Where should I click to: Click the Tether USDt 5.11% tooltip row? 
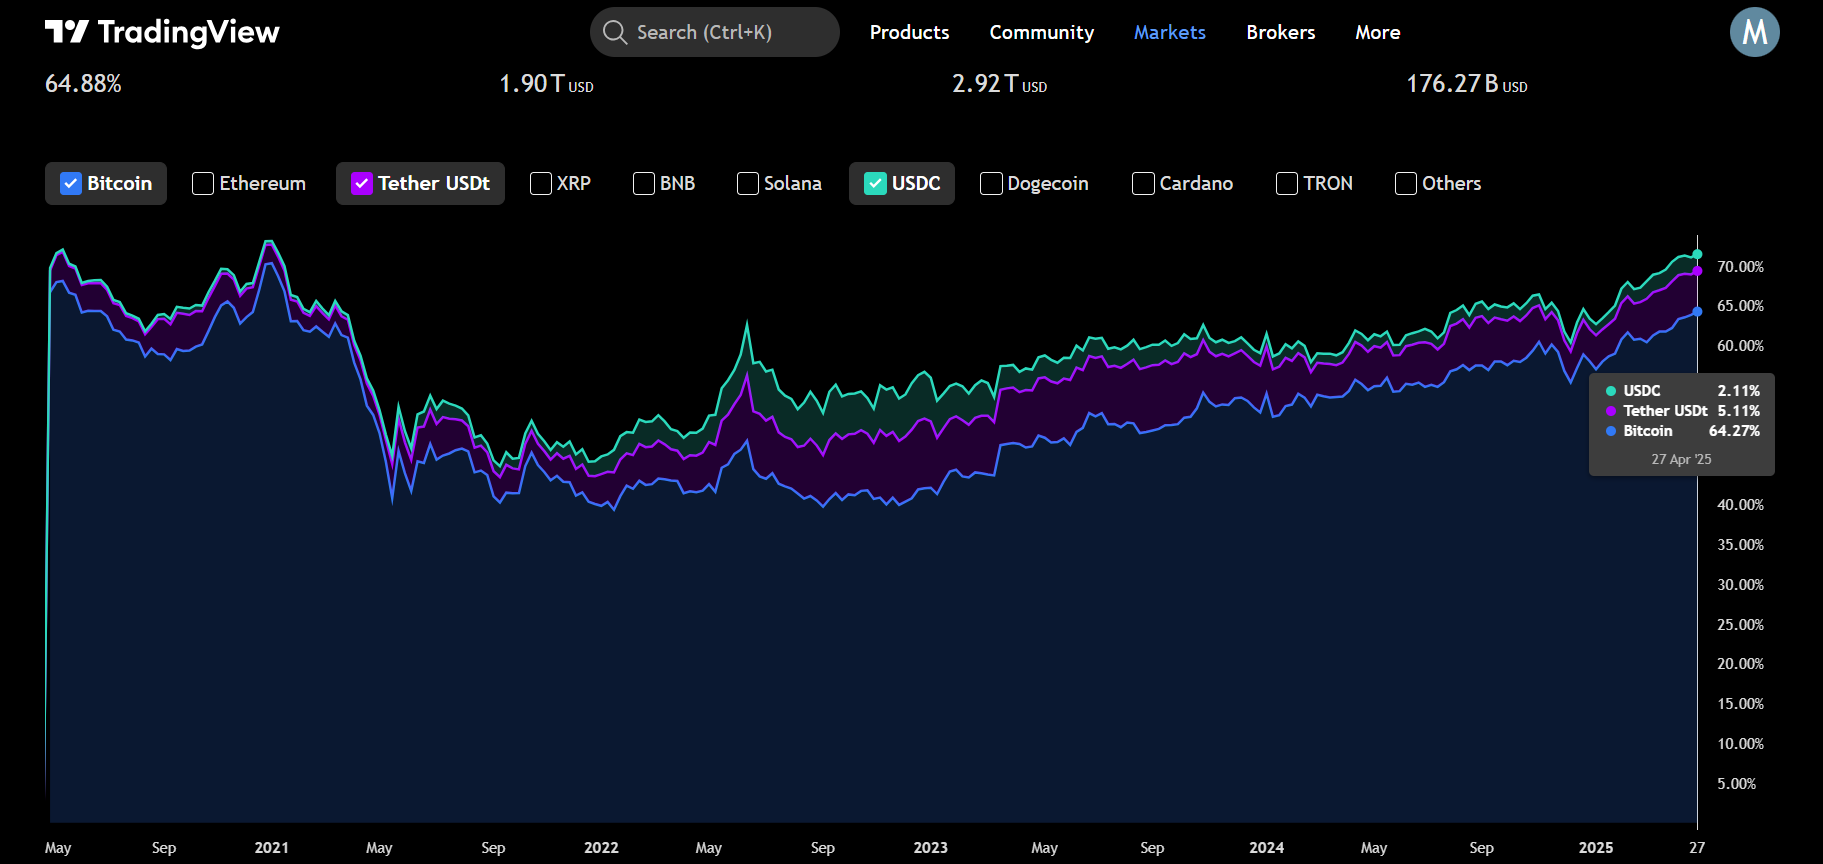click(x=1682, y=411)
